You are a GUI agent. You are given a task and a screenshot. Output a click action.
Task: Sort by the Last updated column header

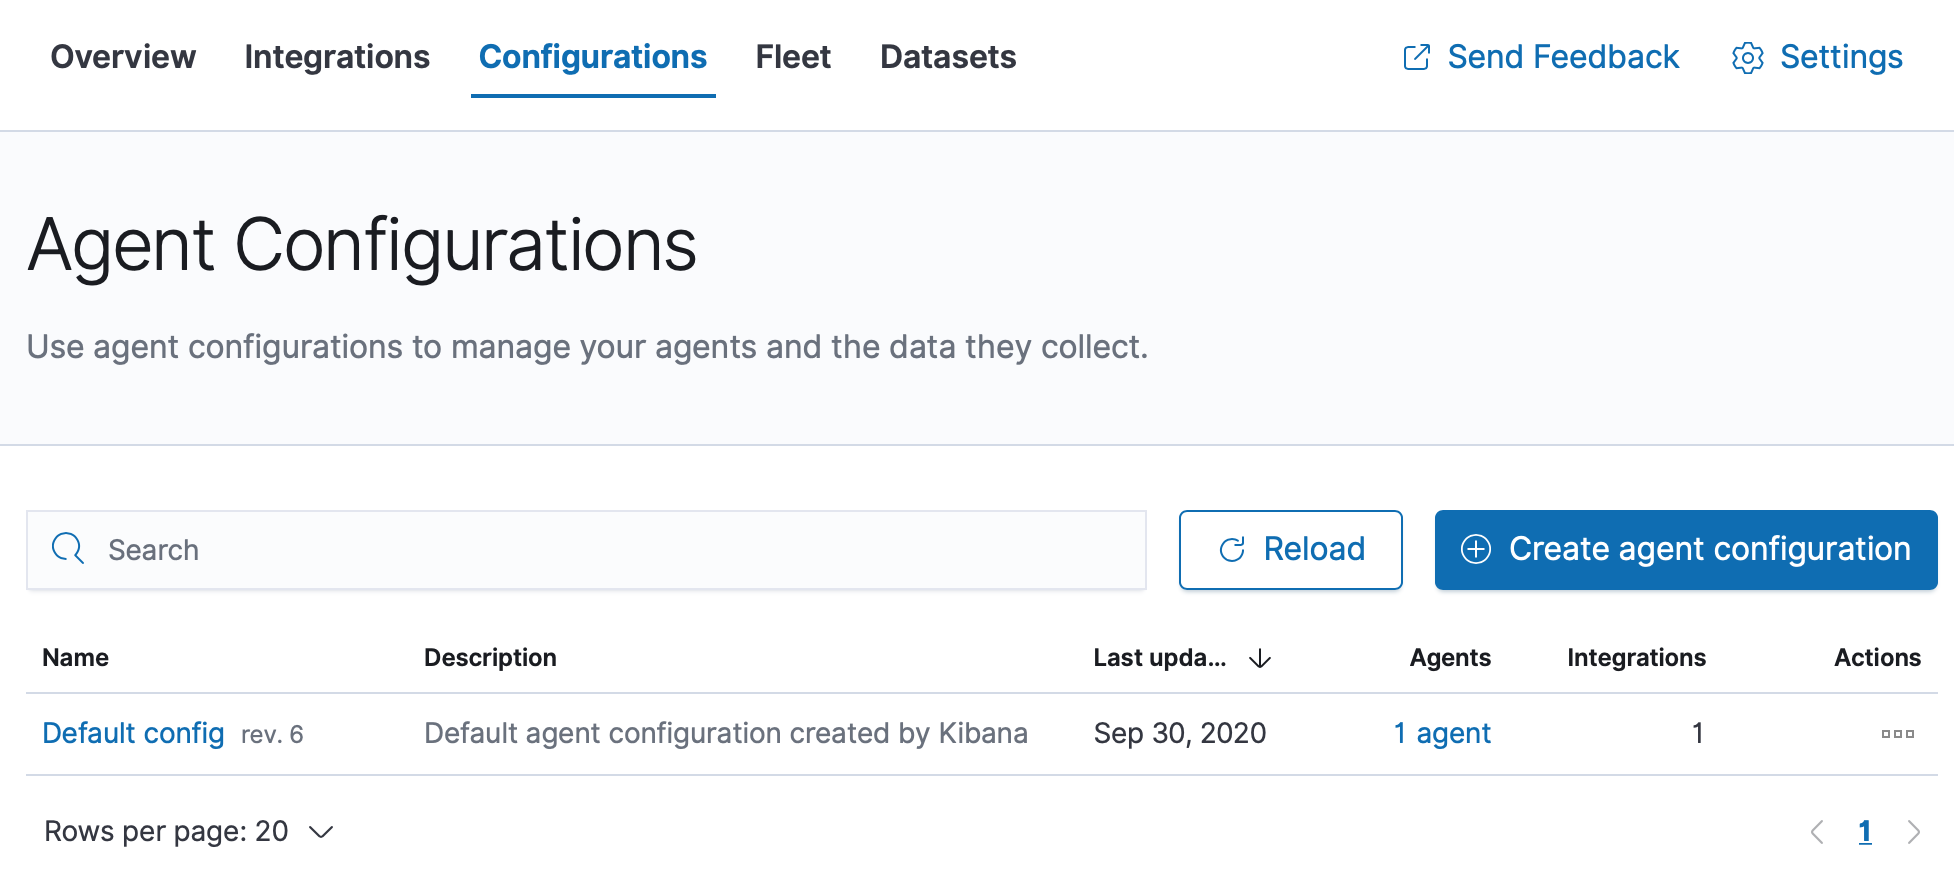pyautogui.click(x=1159, y=658)
